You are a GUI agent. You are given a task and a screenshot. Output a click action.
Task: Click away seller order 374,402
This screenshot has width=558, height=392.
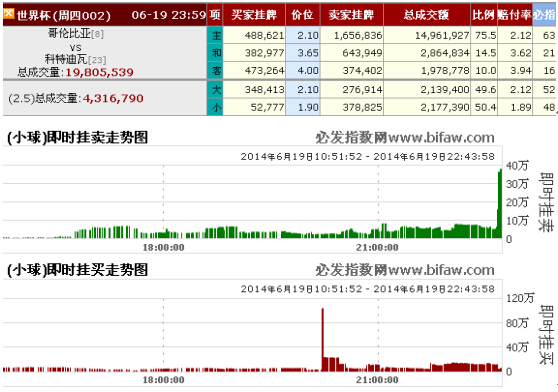point(362,71)
